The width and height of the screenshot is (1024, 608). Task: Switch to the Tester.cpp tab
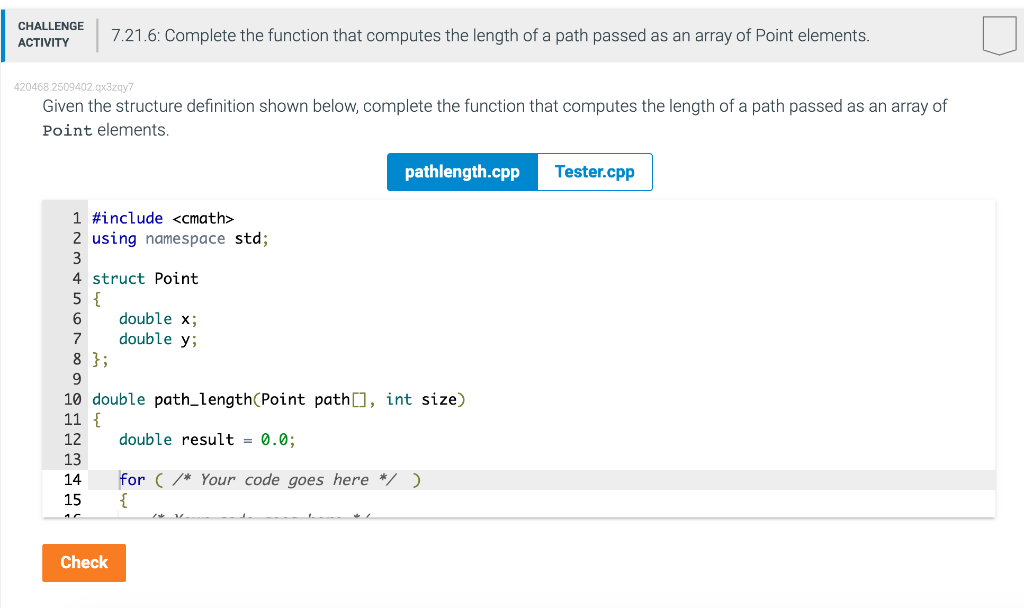pyautogui.click(x=594, y=172)
